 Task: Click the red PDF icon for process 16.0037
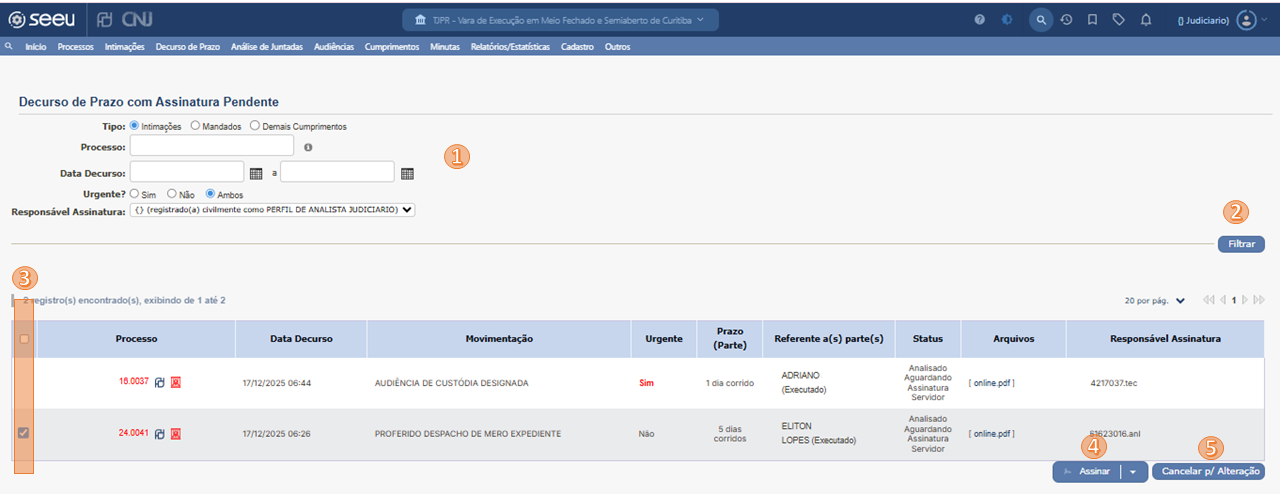(x=175, y=382)
